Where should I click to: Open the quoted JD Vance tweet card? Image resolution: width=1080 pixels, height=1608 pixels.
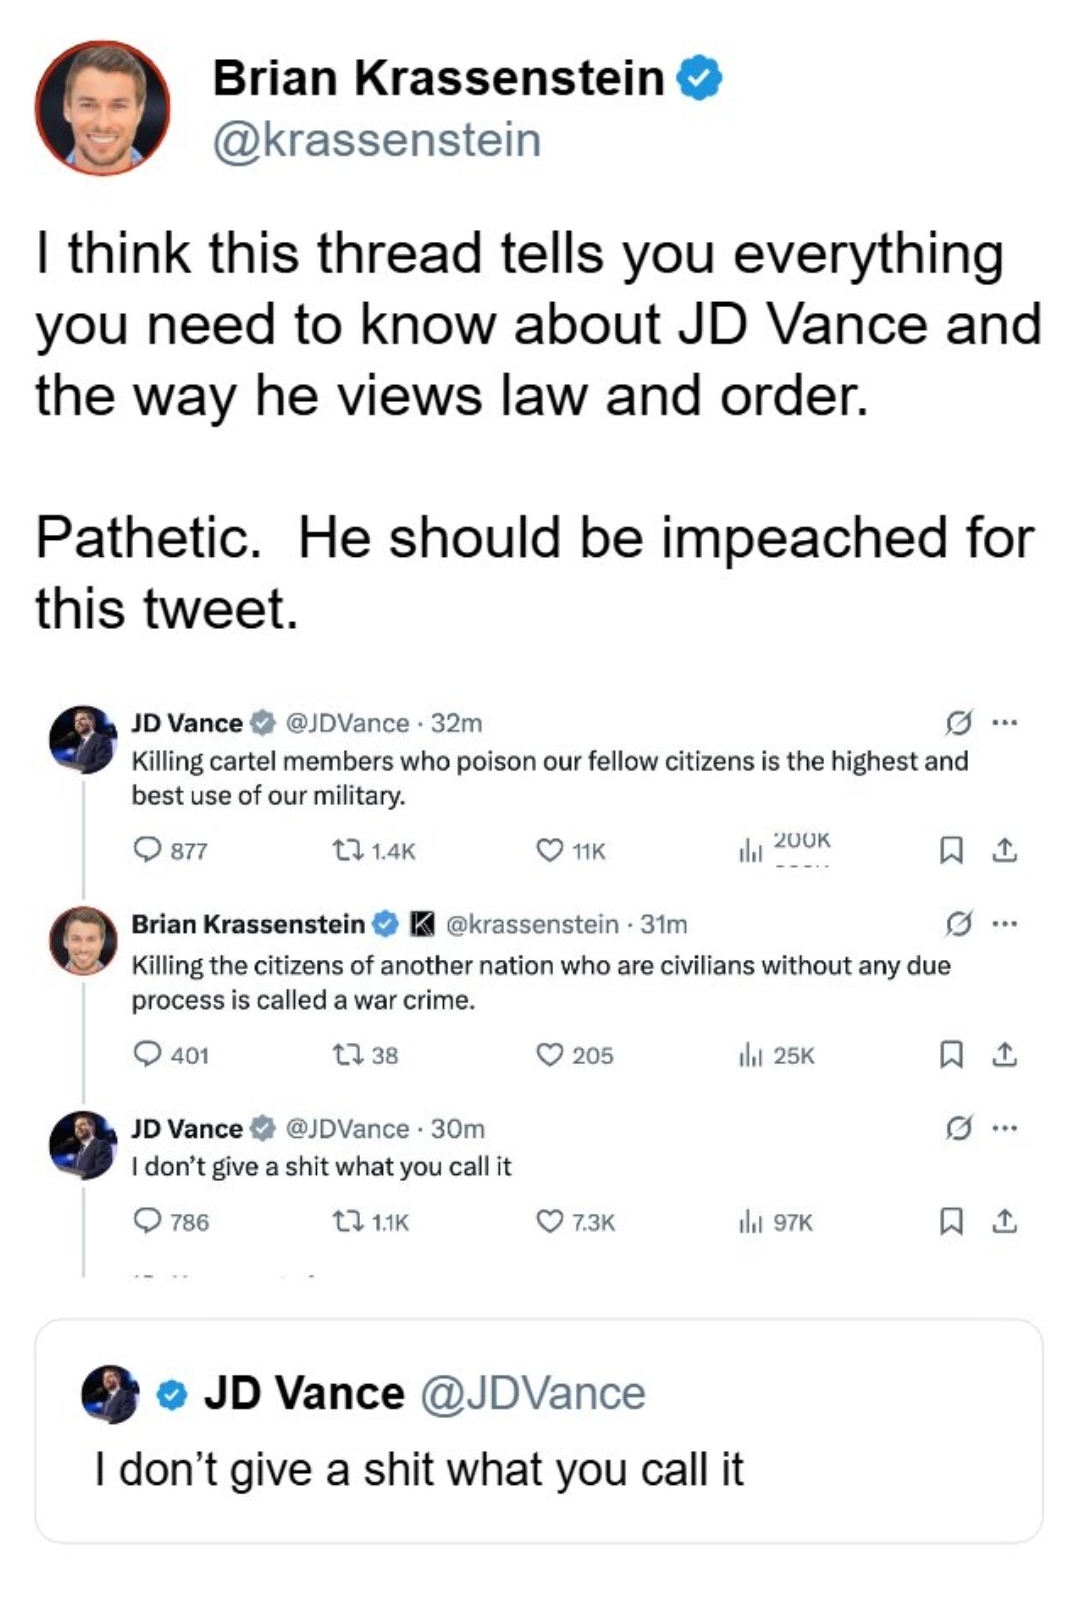(539, 1430)
